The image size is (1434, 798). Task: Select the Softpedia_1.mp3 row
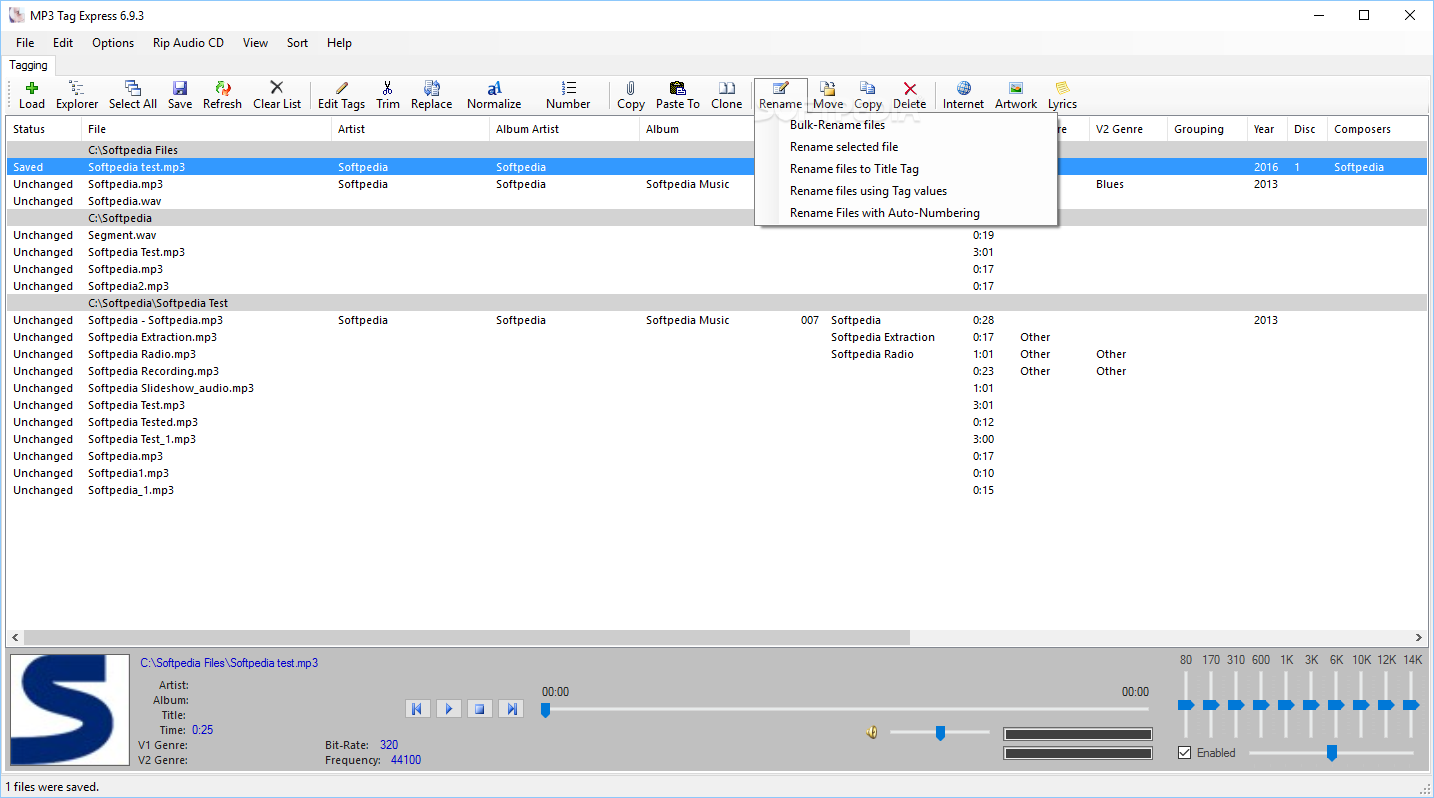[717, 490]
